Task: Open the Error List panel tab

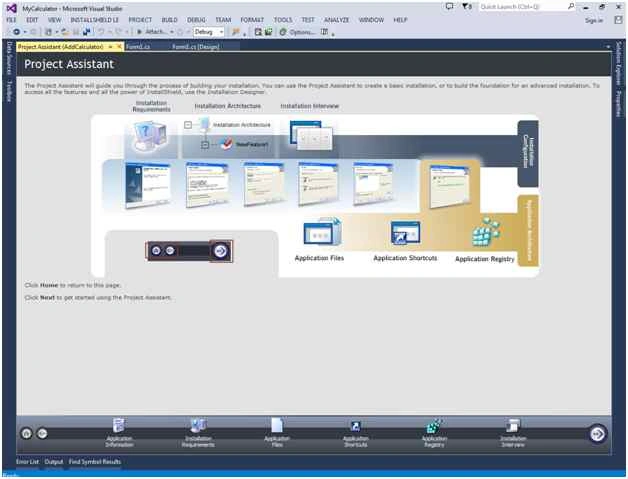Action: click(x=27, y=462)
